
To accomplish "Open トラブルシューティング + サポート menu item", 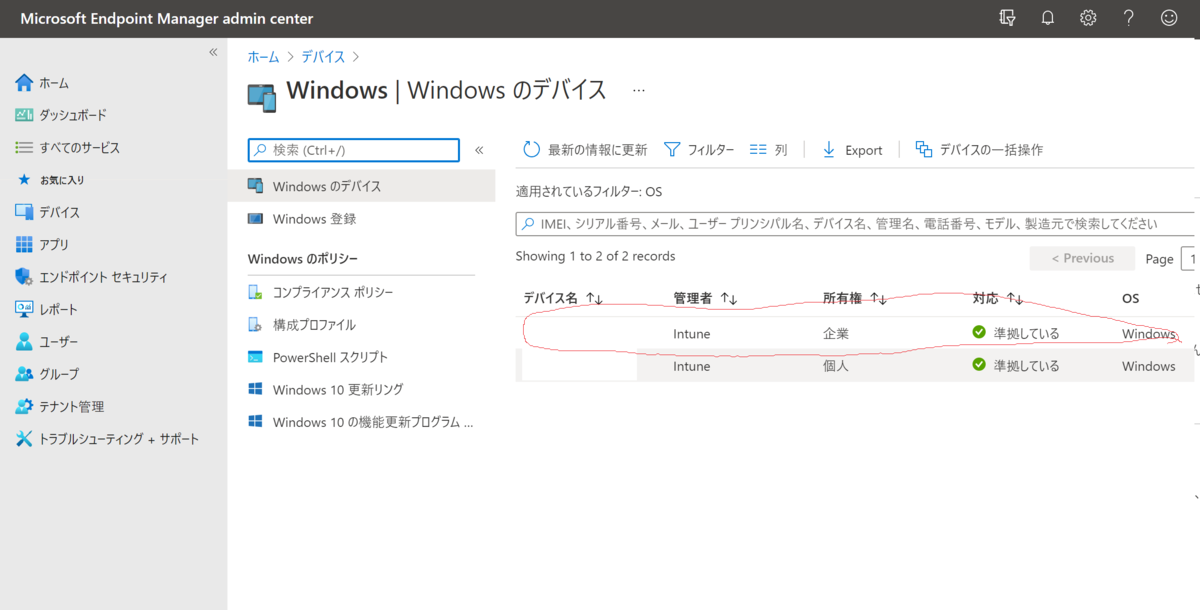I will coord(119,439).
